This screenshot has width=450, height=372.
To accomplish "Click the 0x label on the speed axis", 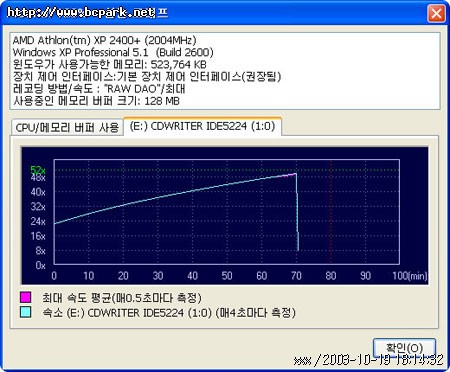I will (x=40, y=265).
